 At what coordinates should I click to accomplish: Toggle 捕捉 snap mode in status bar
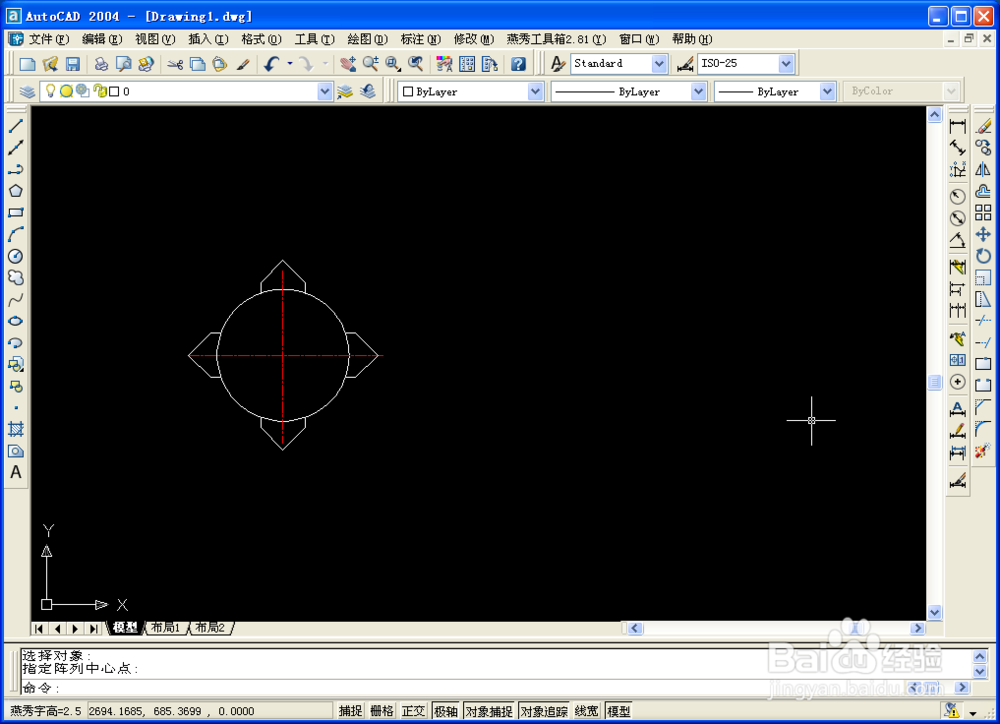(x=350, y=711)
